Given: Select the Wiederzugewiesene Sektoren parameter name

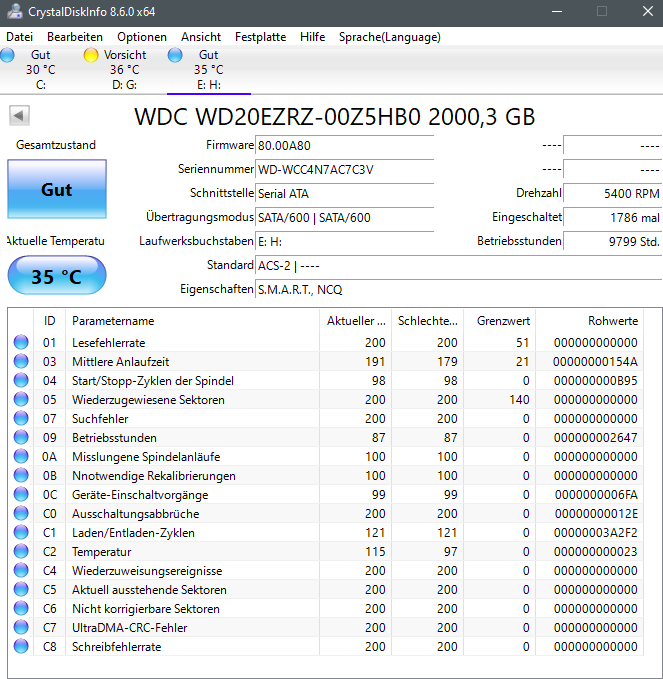Looking at the screenshot, I should [148, 400].
